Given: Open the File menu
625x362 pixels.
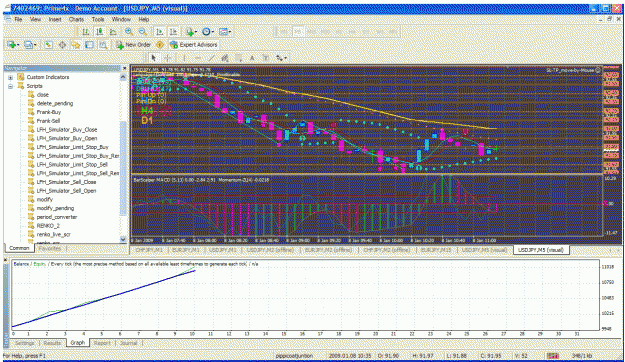Looking at the screenshot, I should [18, 19].
